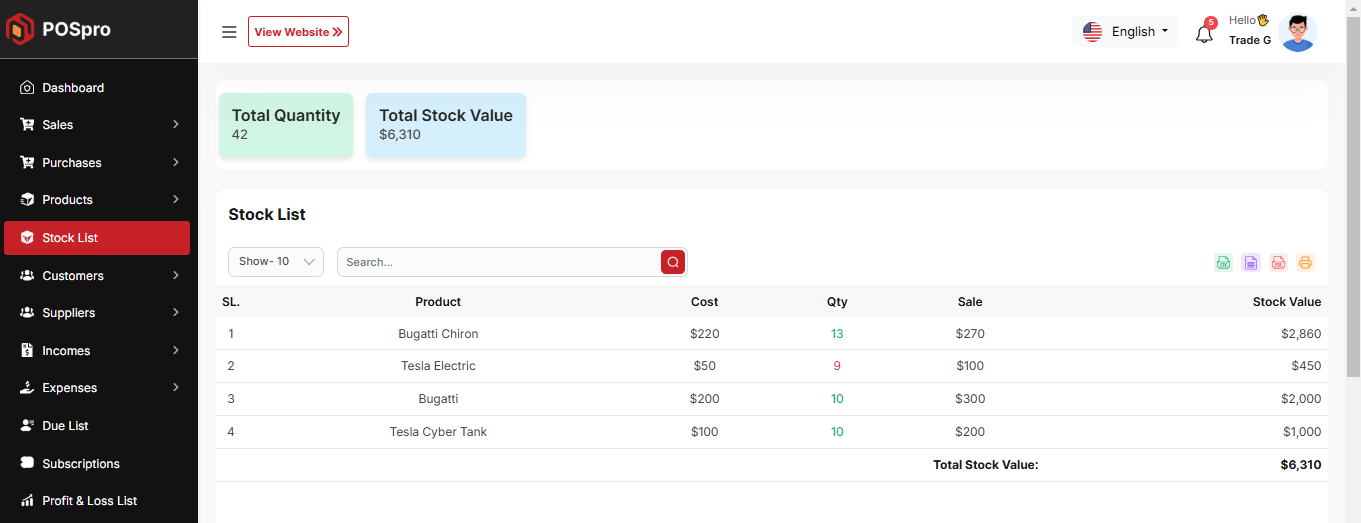Click the page vertical scrollbar
The height and width of the screenshot is (523, 1361).
pyautogui.click(x=1353, y=200)
